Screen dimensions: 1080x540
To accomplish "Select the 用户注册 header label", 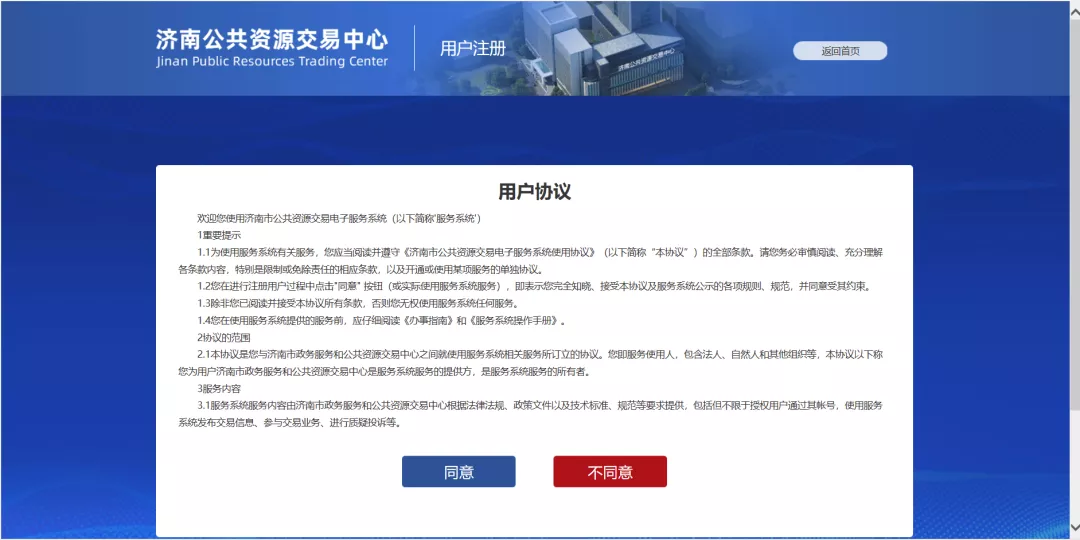I will (x=473, y=49).
